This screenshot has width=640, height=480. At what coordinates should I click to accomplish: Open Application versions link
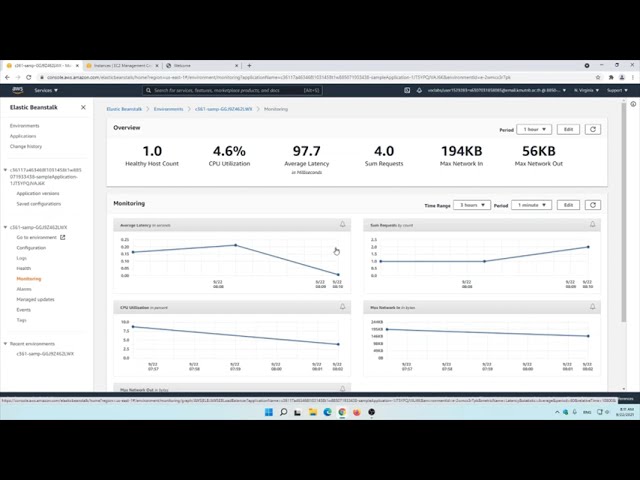[38, 193]
